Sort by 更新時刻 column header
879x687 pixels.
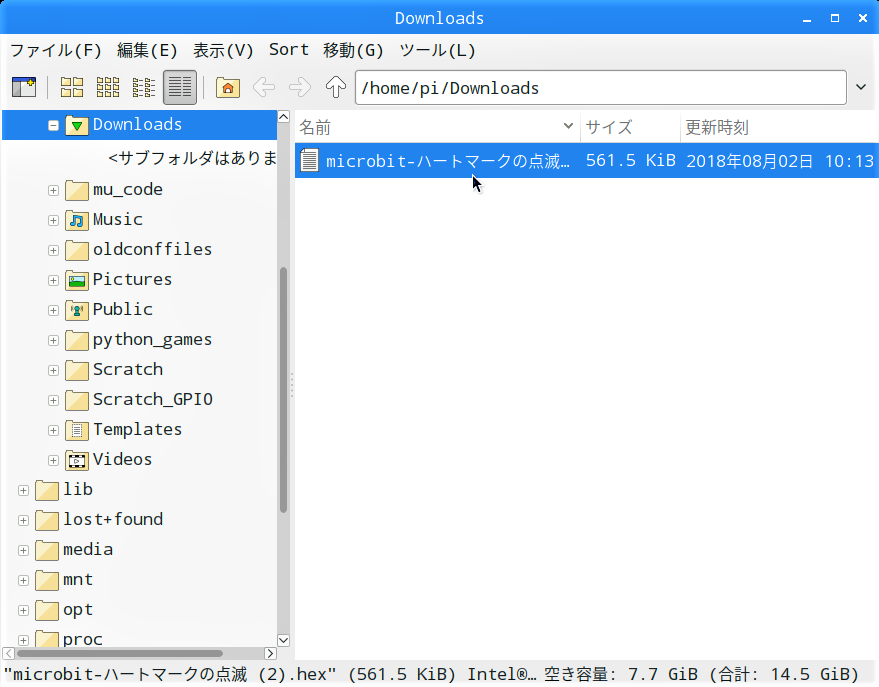[779, 127]
